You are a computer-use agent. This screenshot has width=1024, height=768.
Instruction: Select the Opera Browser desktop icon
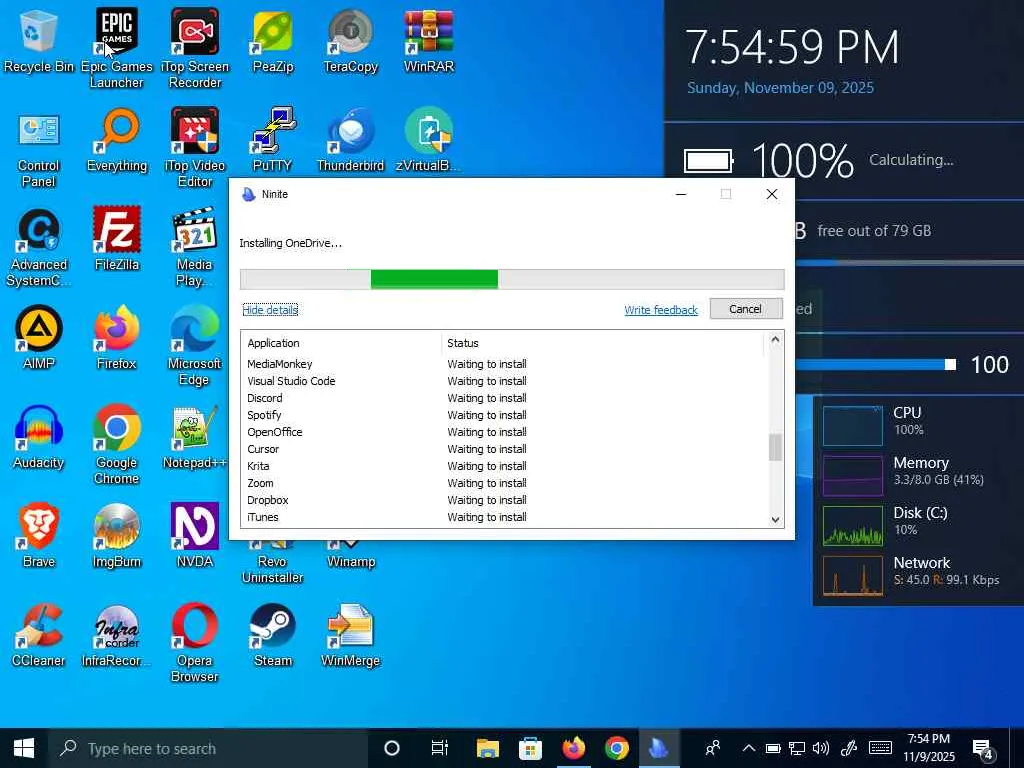[x=195, y=643]
